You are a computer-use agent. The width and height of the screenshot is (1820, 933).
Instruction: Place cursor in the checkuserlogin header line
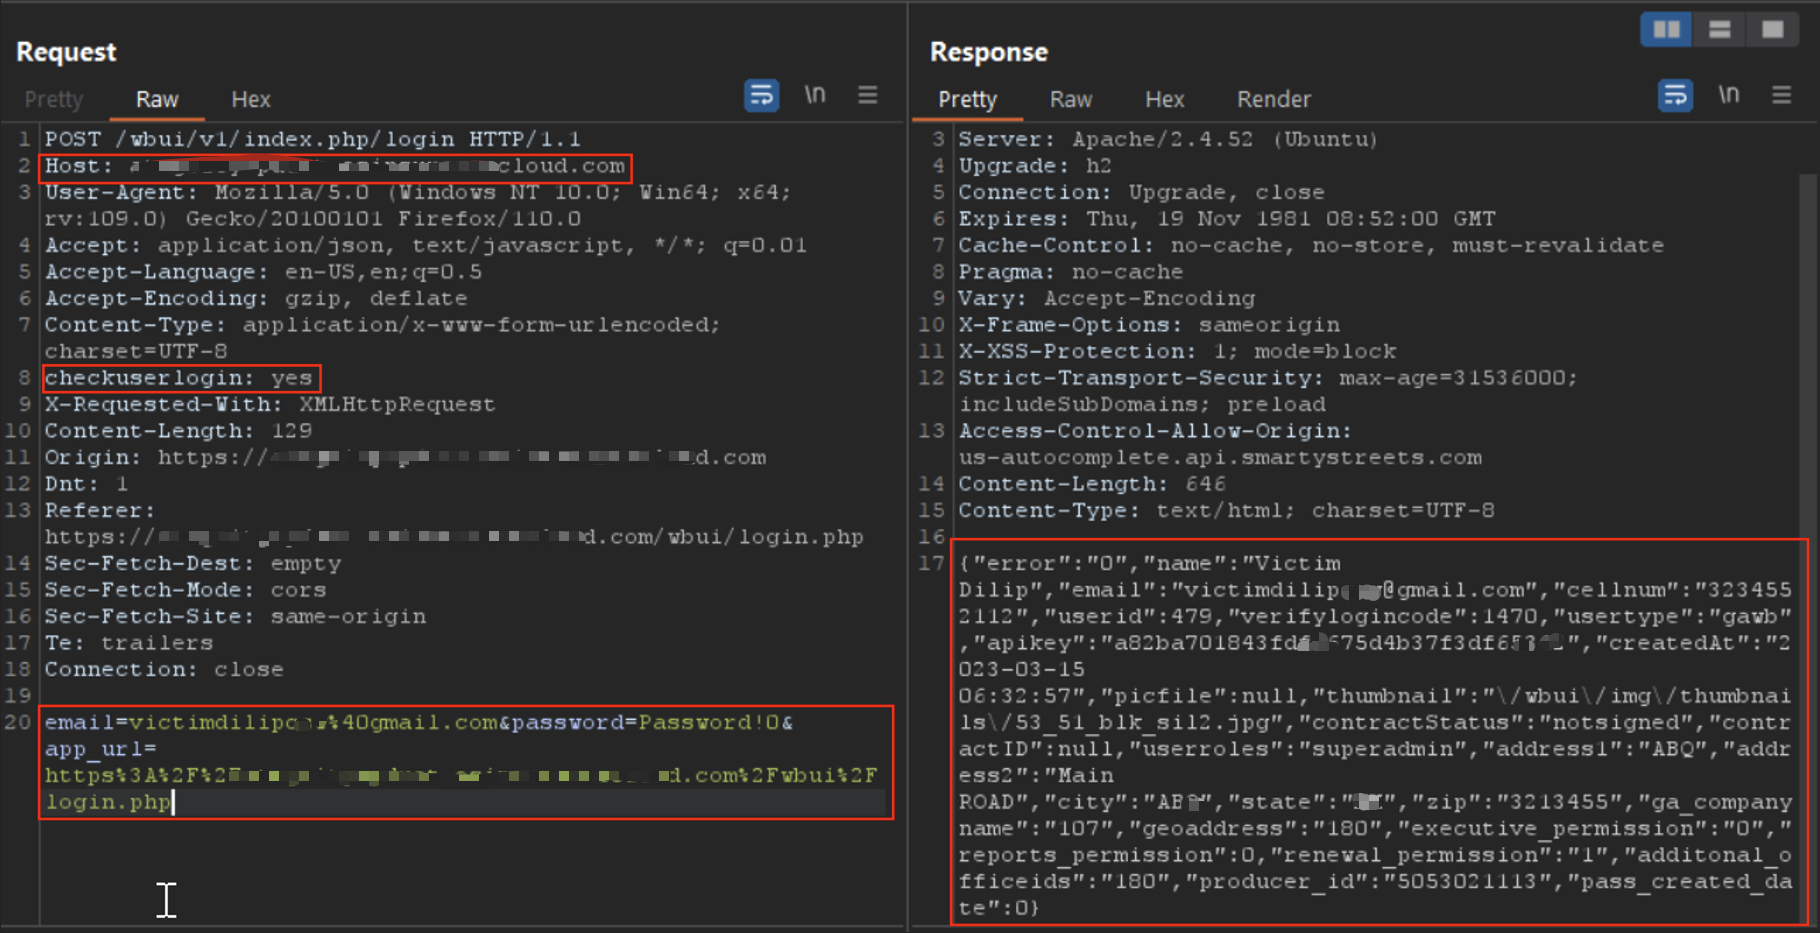pyautogui.click(x=179, y=378)
